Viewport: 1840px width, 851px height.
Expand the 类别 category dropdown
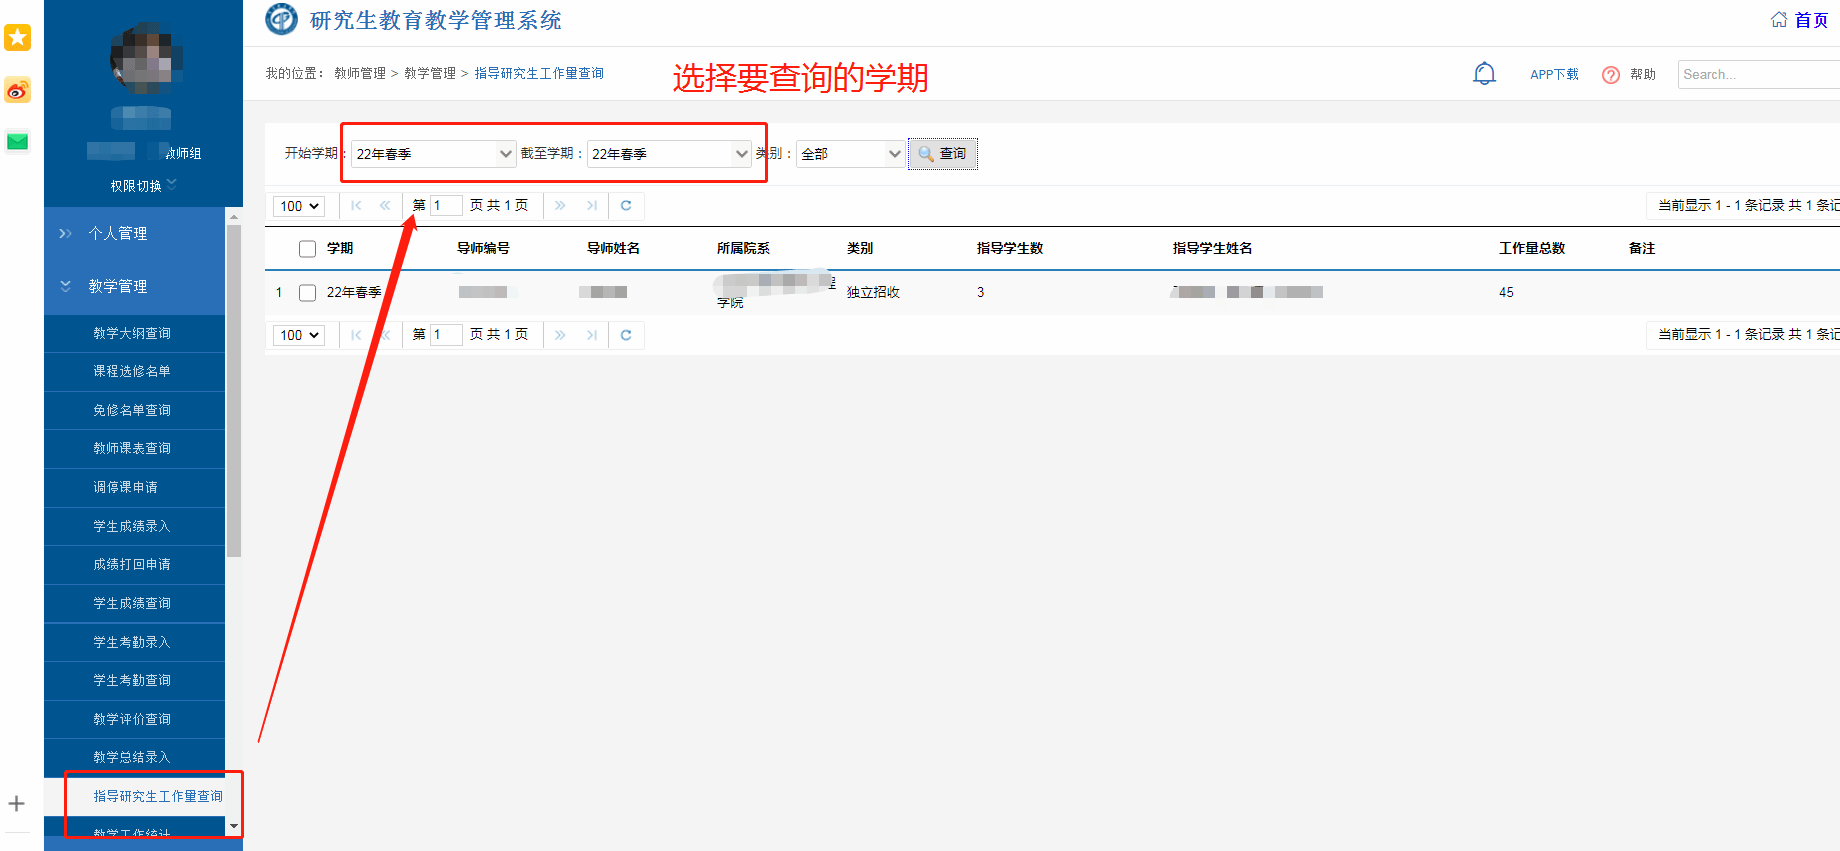coord(850,154)
